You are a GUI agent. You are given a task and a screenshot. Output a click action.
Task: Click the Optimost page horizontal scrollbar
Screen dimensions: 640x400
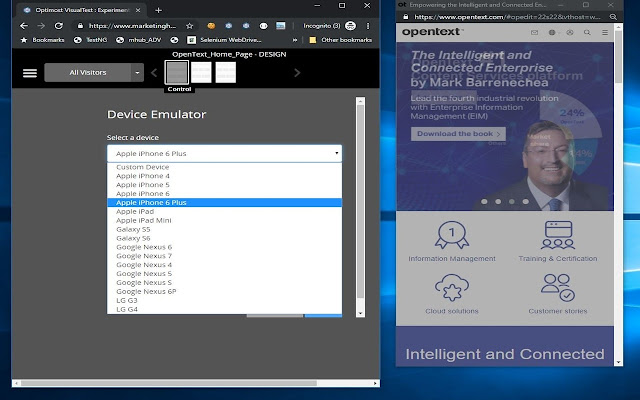tap(169, 383)
